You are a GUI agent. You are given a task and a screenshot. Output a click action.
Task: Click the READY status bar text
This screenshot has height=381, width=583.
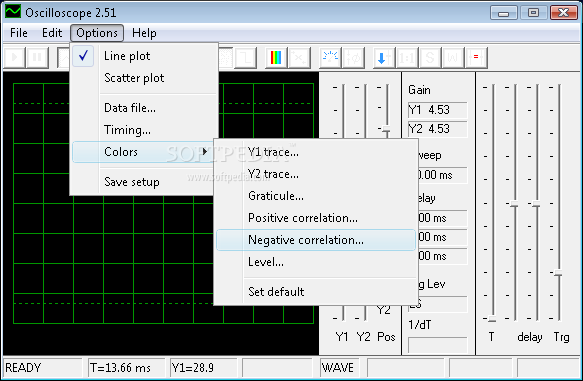coord(23,368)
